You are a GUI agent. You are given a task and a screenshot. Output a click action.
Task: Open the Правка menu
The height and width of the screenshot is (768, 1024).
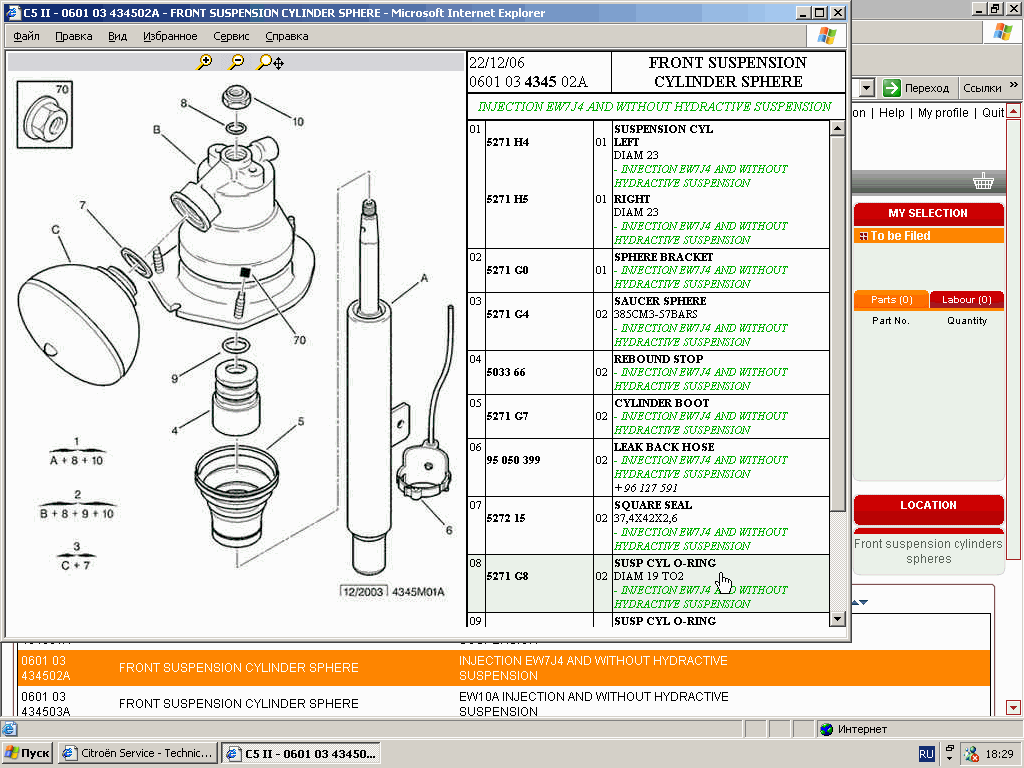click(x=74, y=36)
